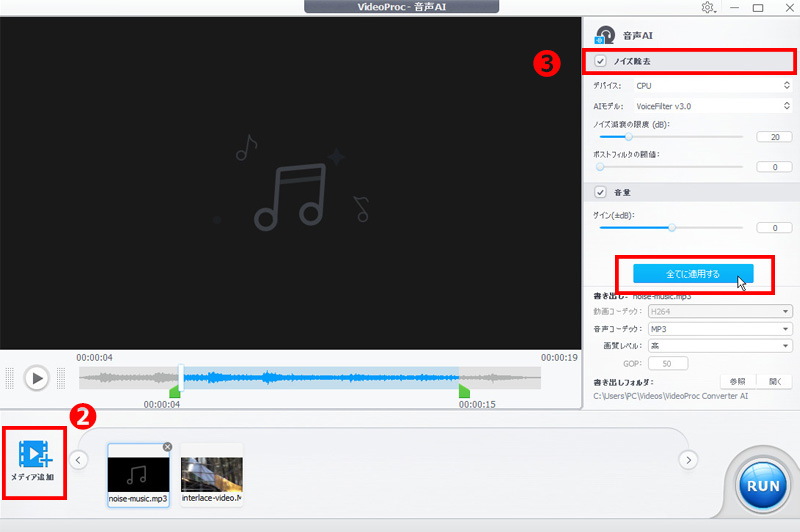Toggle the ノイズ除去 checkbox
Screen dimensions: 800x532
600,62
